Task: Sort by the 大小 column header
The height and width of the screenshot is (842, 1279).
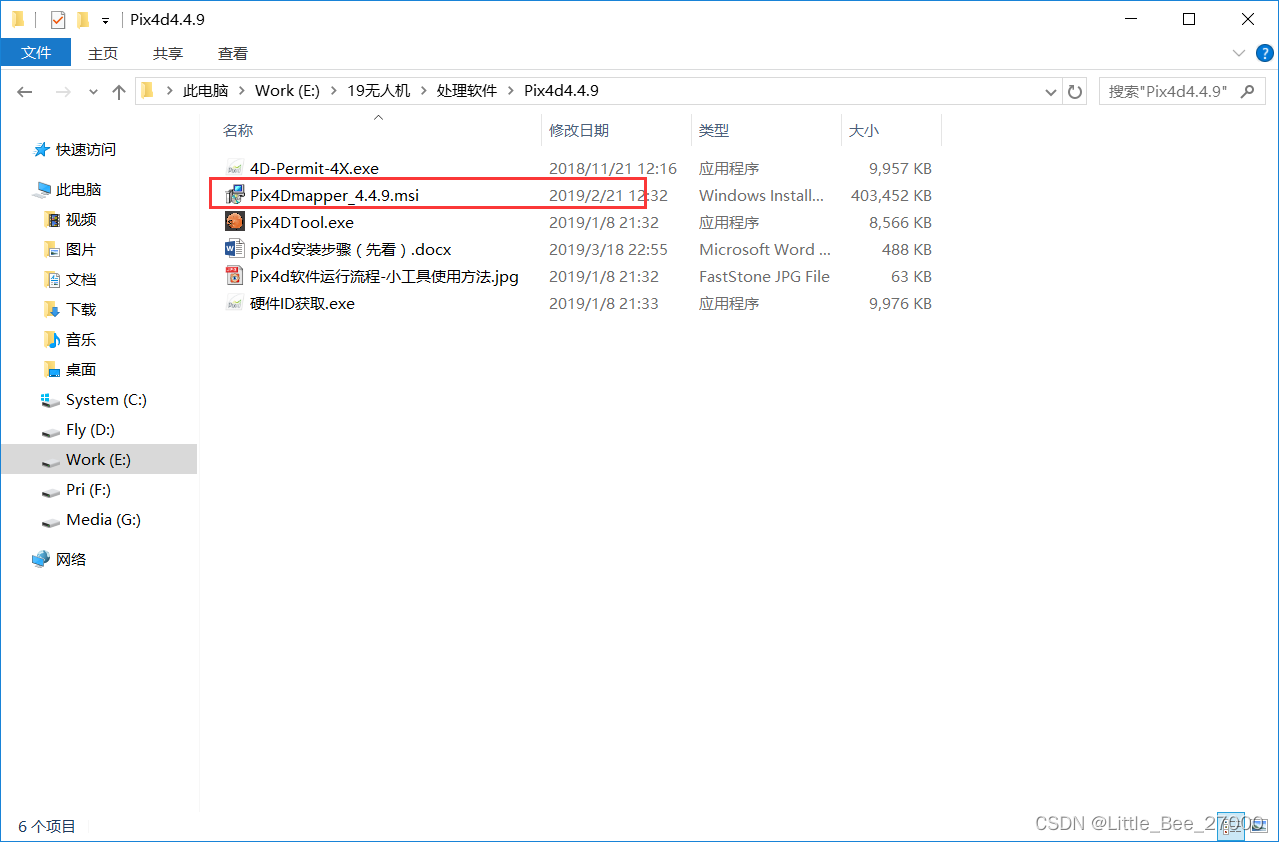Action: click(x=864, y=130)
